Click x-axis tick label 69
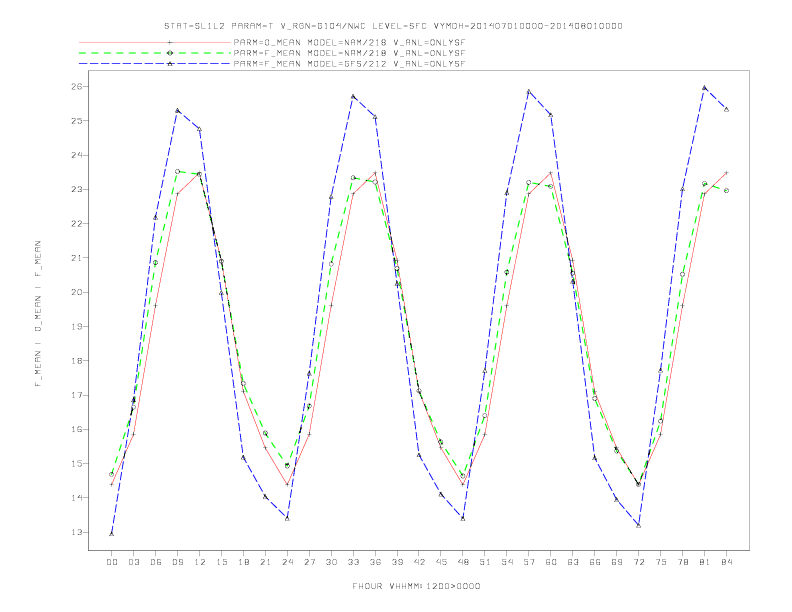Viewport: 792px width, 612px height. 617,562
